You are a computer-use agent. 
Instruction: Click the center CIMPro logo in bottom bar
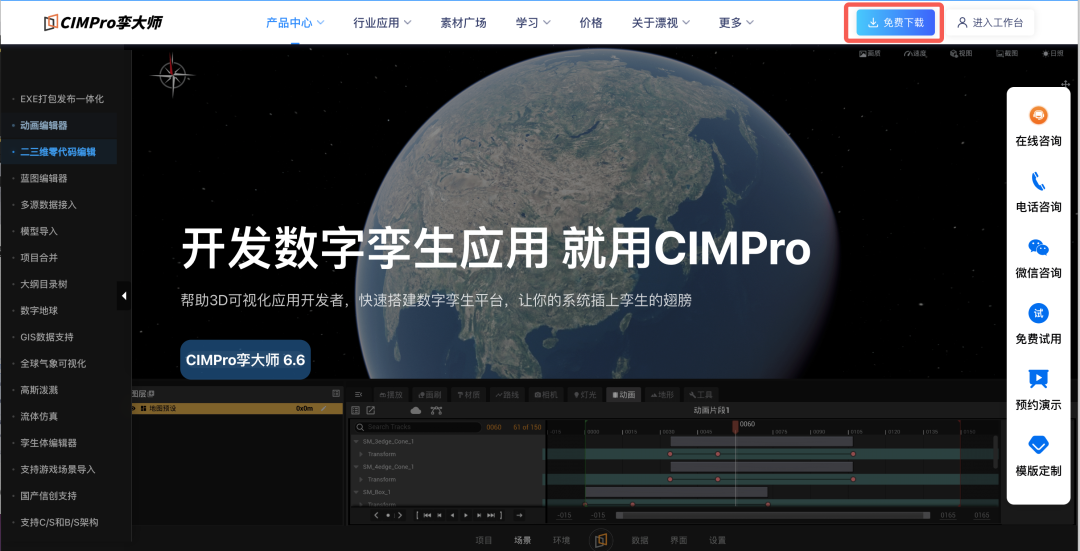[601, 540]
